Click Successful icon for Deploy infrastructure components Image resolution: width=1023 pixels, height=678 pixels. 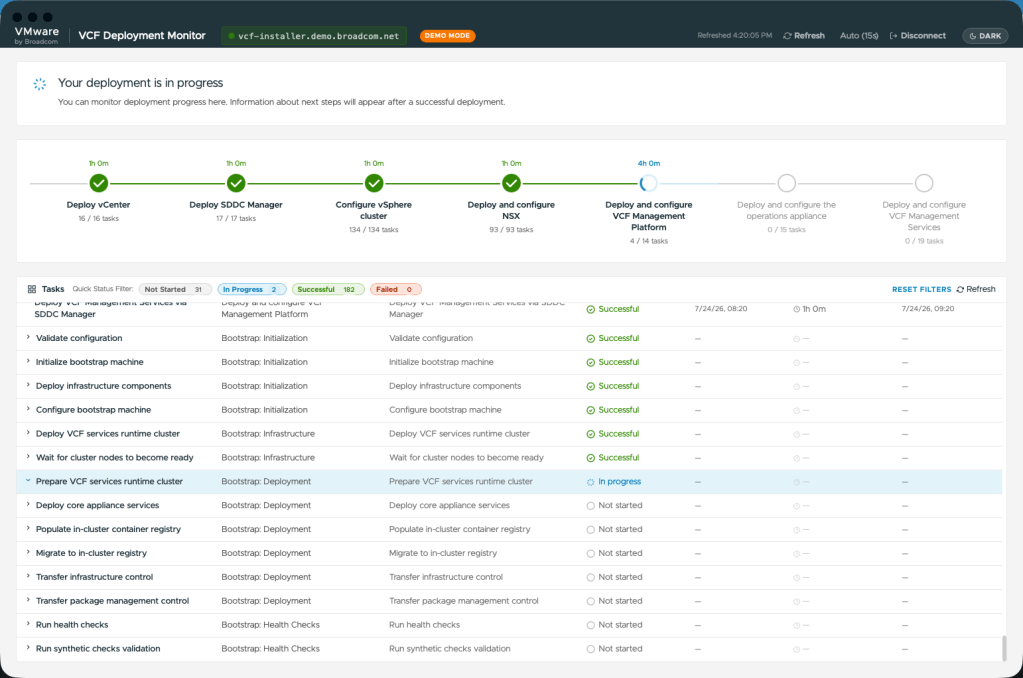pos(590,386)
